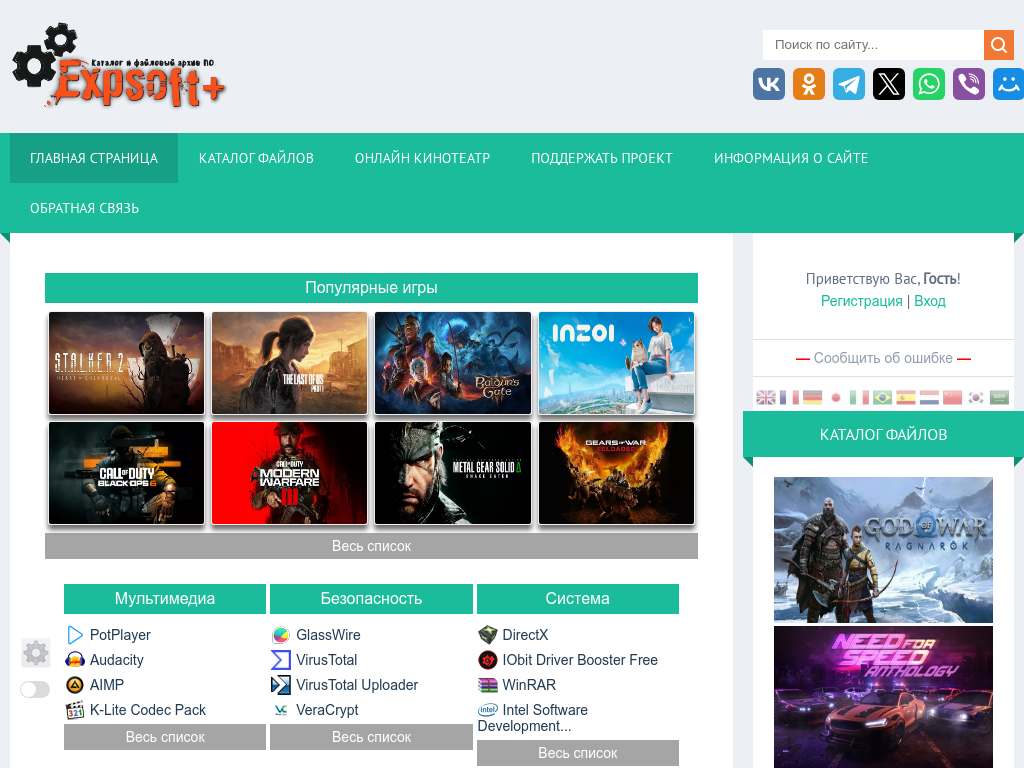
Task: Click the Регистрация link
Action: [x=861, y=301]
